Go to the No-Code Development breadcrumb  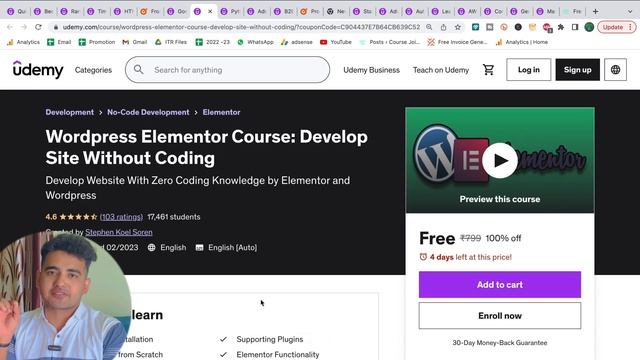148,112
